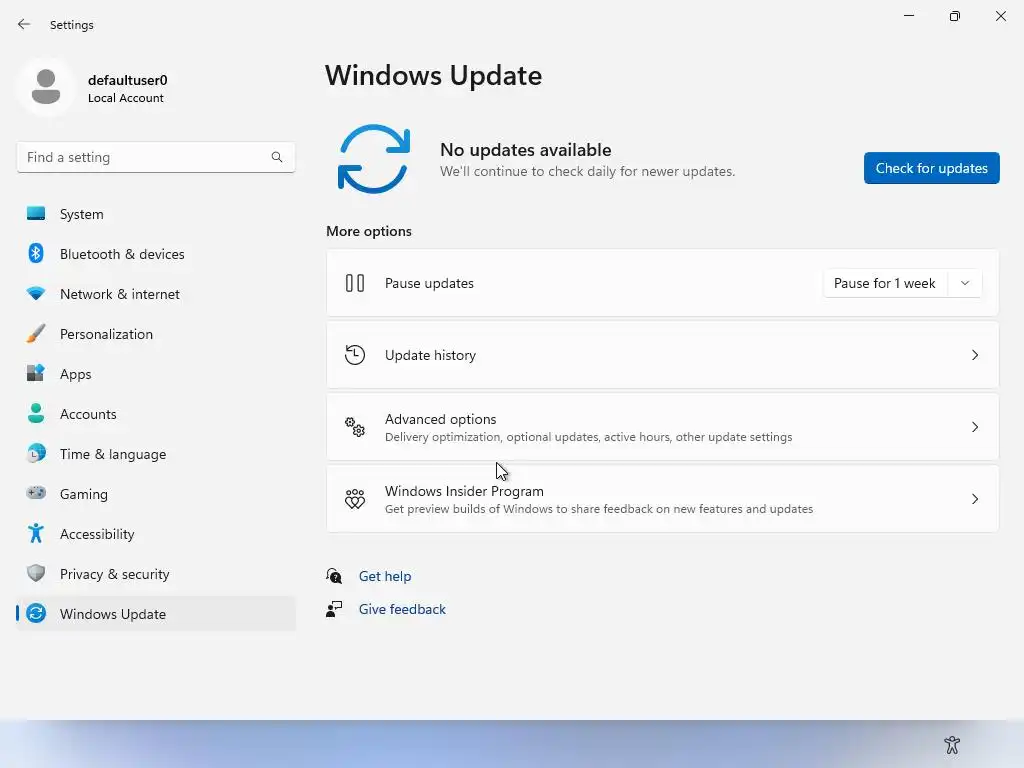Expand Update history chevron

tap(975, 355)
